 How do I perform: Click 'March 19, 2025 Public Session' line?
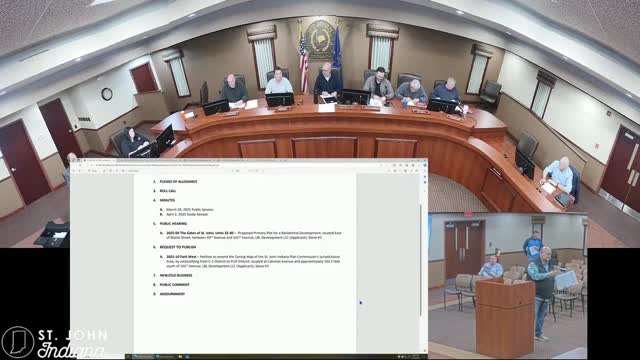pyautogui.click(x=190, y=209)
